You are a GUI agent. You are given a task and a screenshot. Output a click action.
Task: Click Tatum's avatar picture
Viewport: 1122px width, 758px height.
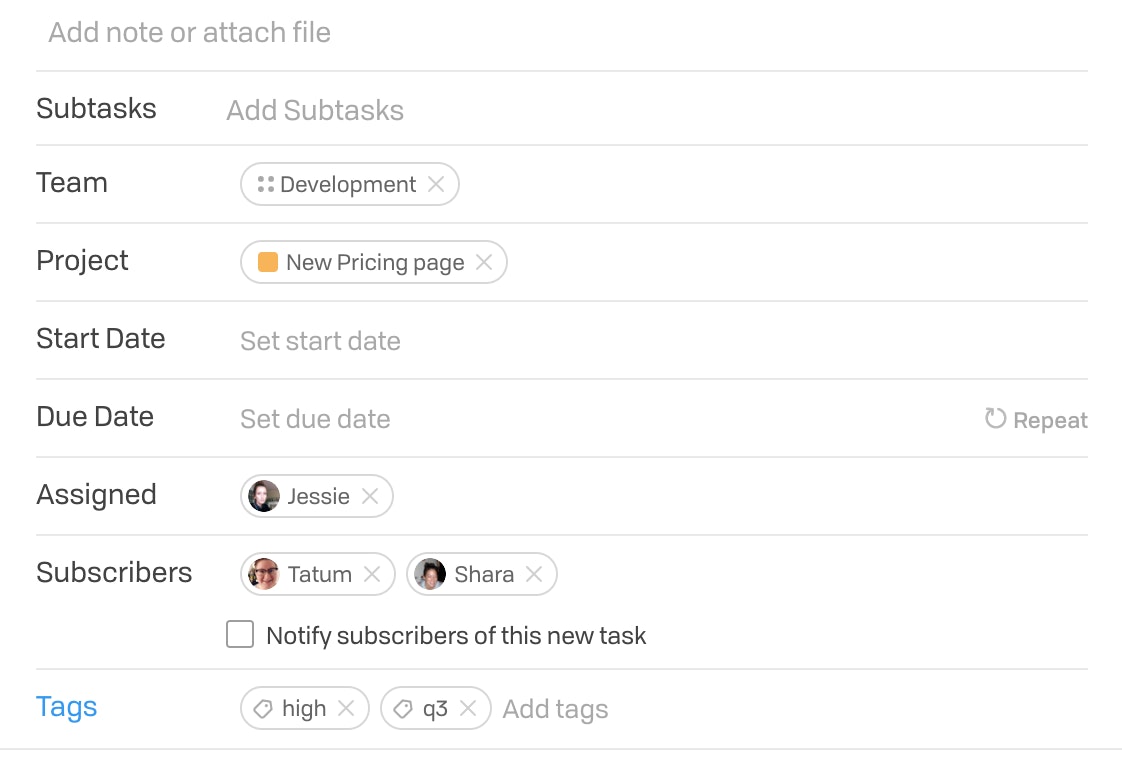tap(263, 574)
